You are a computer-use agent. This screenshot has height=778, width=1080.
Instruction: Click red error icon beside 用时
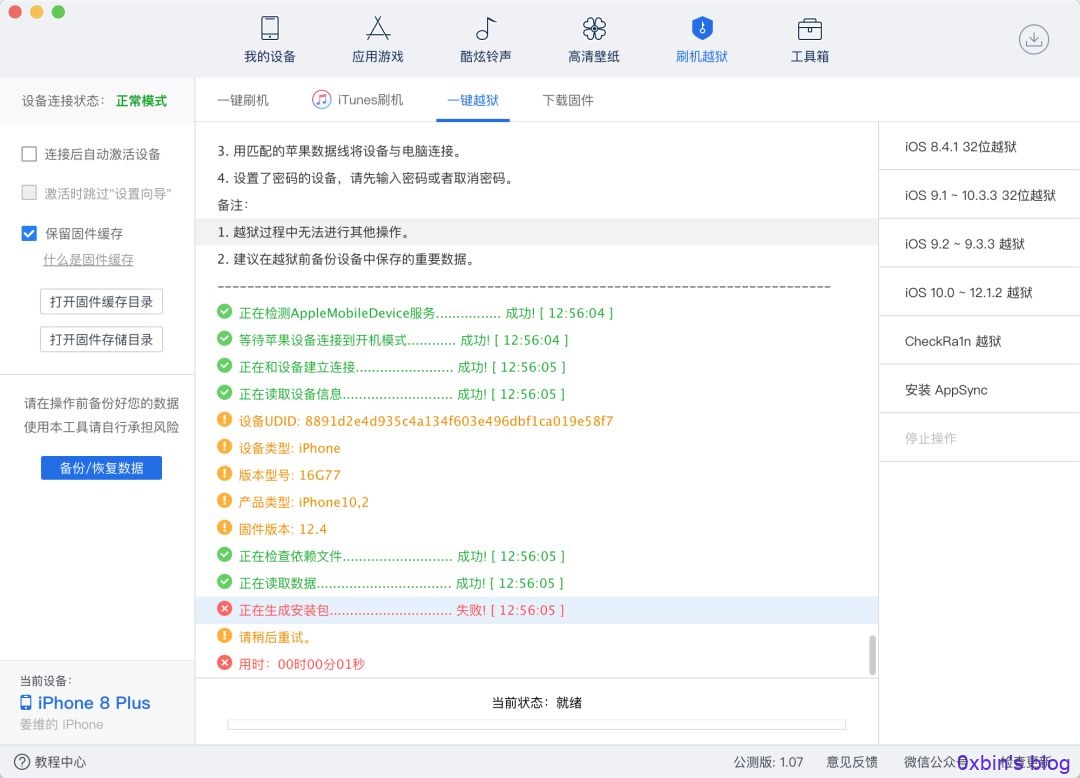click(x=225, y=663)
